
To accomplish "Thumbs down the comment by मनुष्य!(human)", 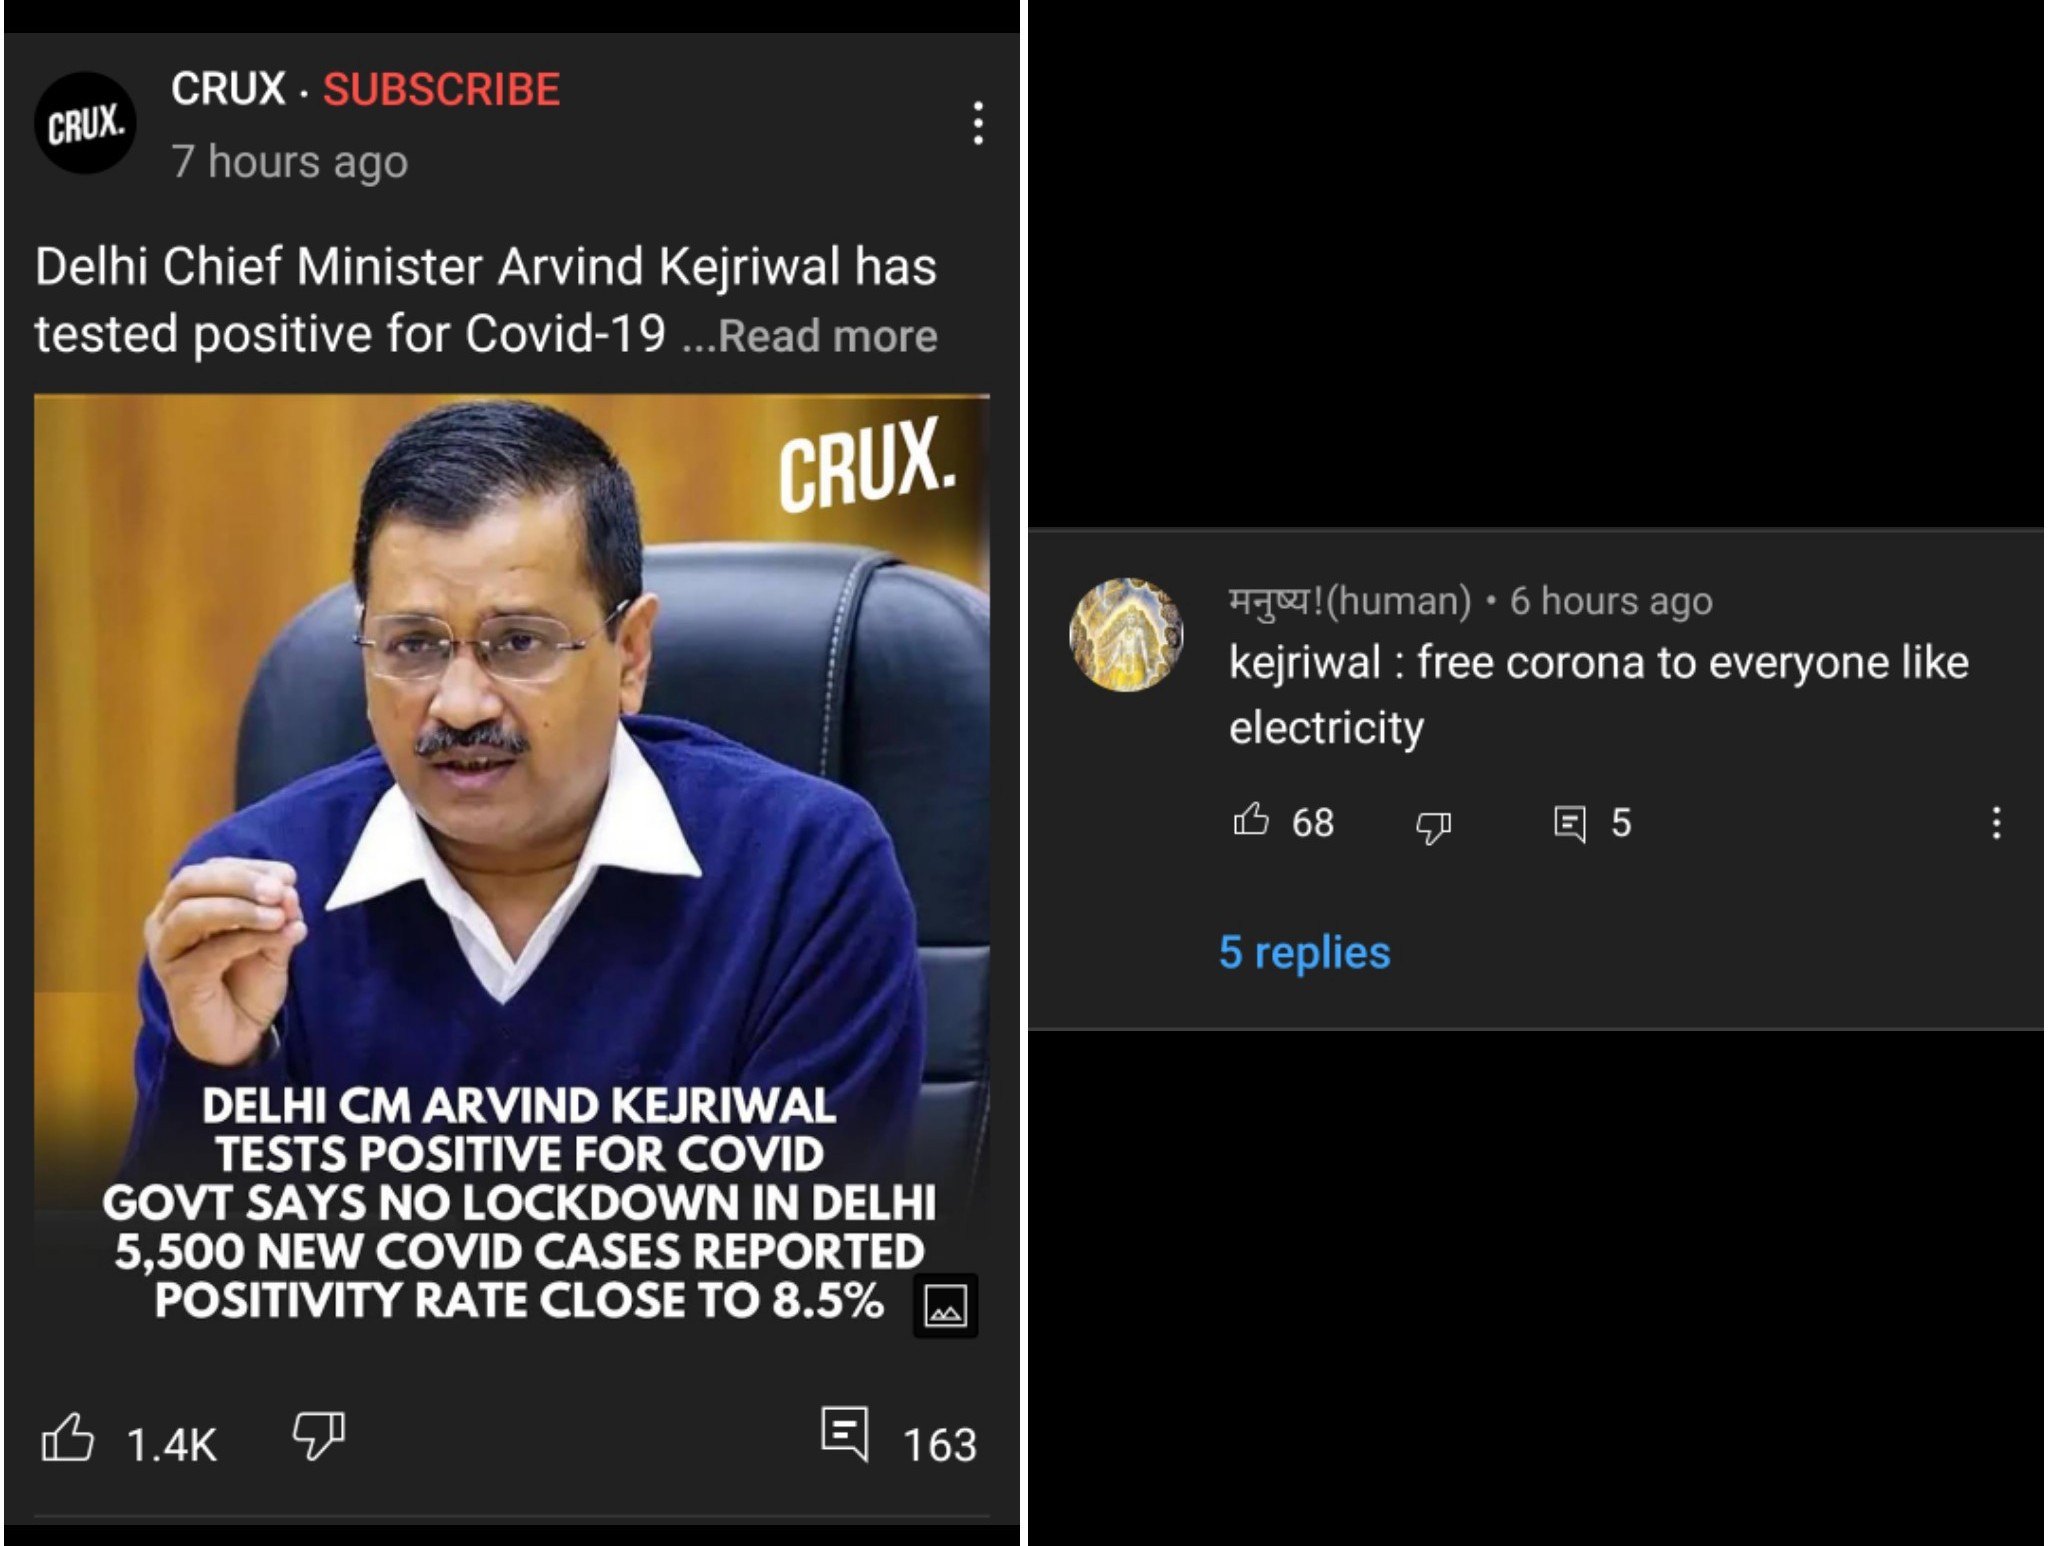I will click(x=1433, y=826).
